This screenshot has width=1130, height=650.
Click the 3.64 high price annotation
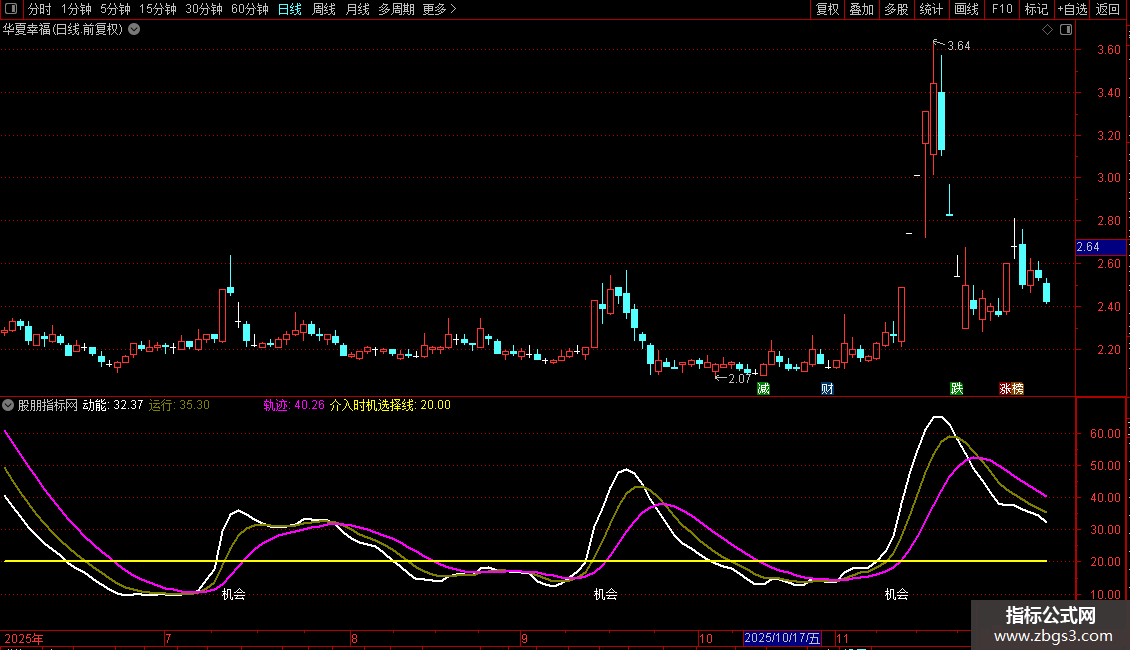(x=958, y=46)
